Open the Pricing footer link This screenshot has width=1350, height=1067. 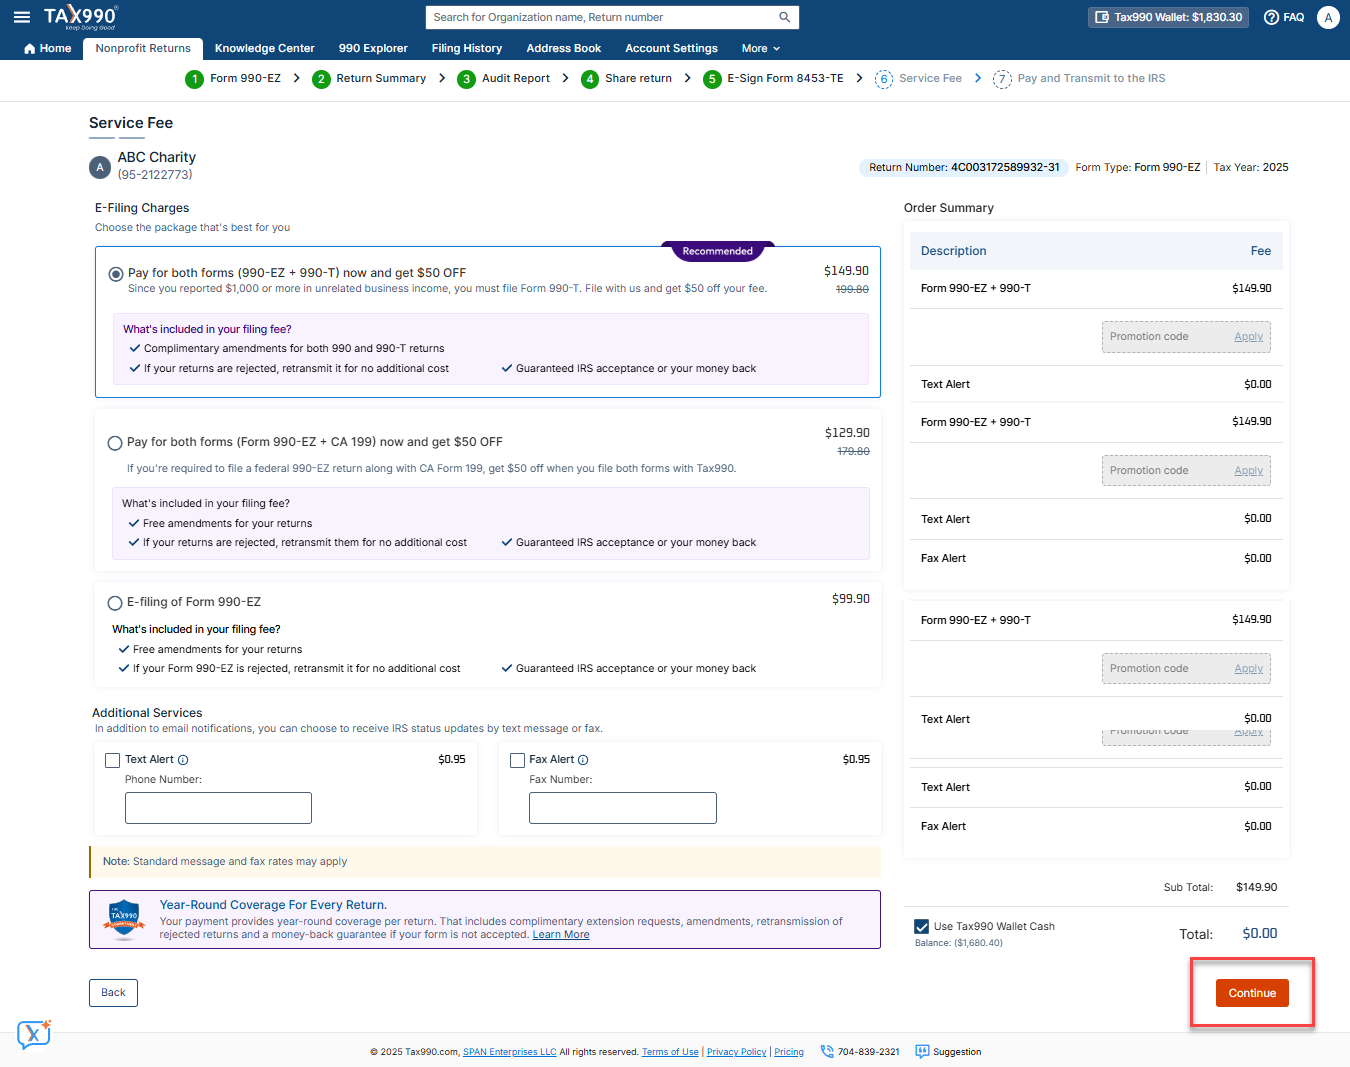click(x=789, y=1052)
